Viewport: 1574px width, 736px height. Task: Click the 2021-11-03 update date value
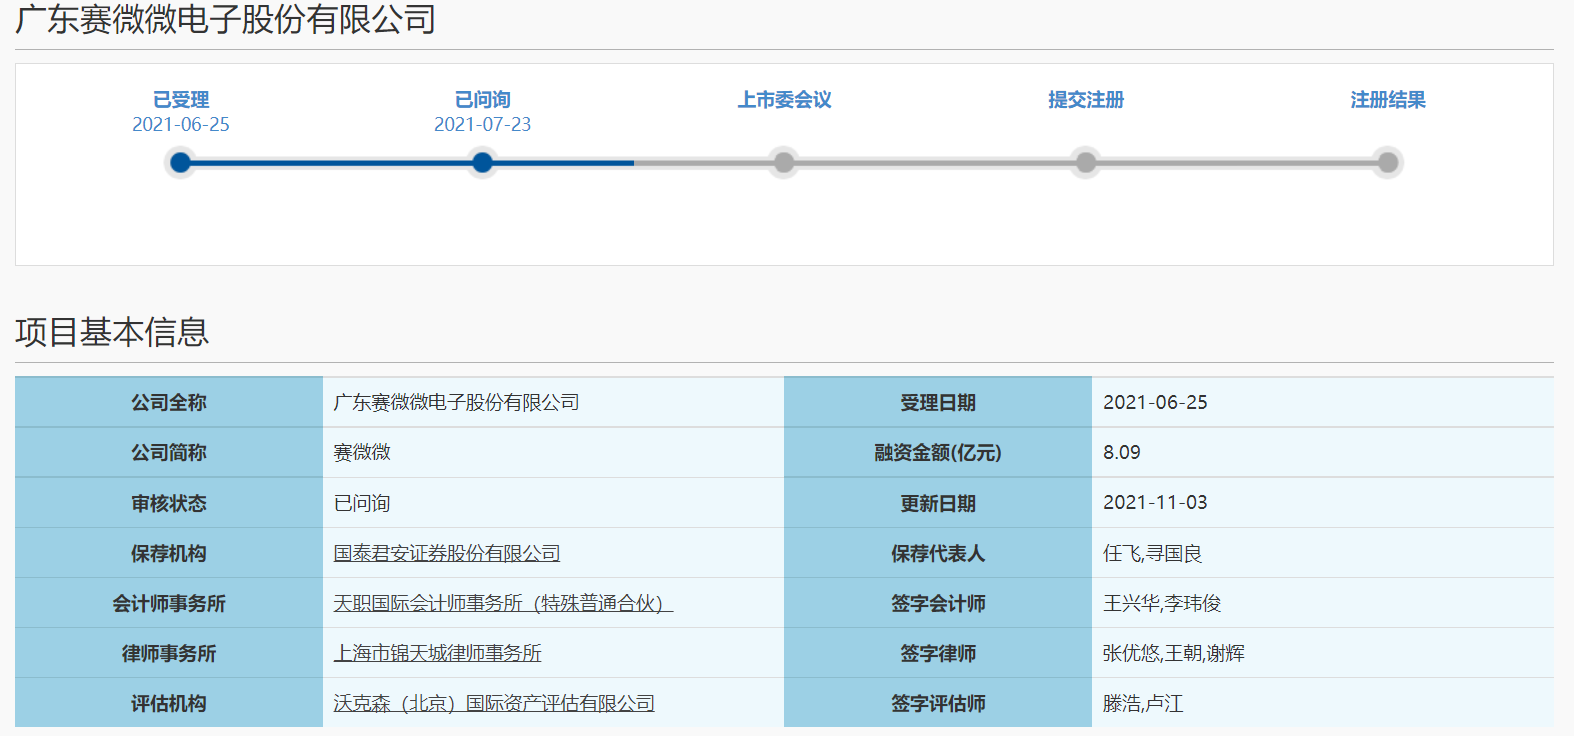(x=1155, y=502)
